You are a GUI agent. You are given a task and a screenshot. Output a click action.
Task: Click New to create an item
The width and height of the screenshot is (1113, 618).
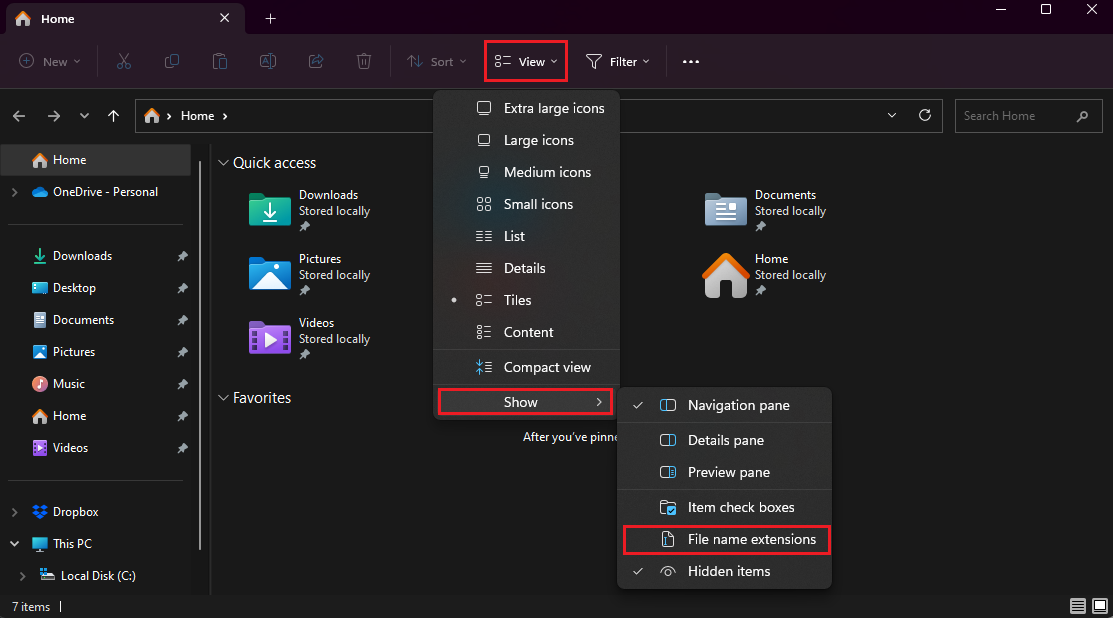48,61
